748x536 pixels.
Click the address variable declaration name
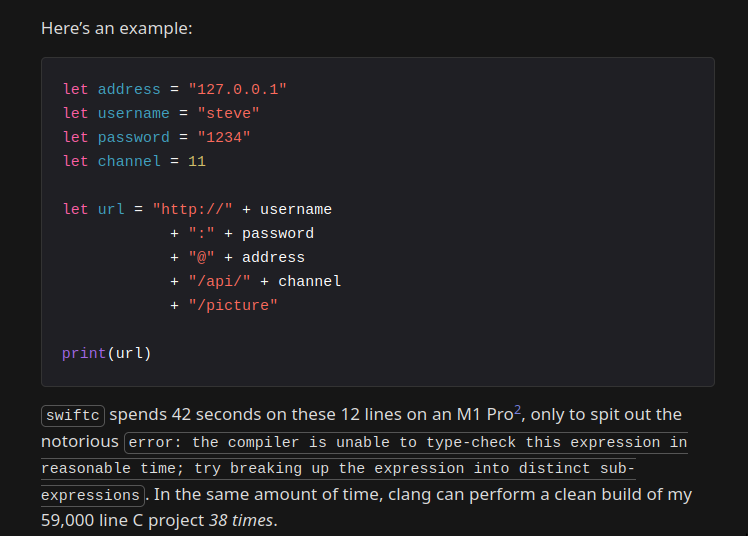click(129, 89)
